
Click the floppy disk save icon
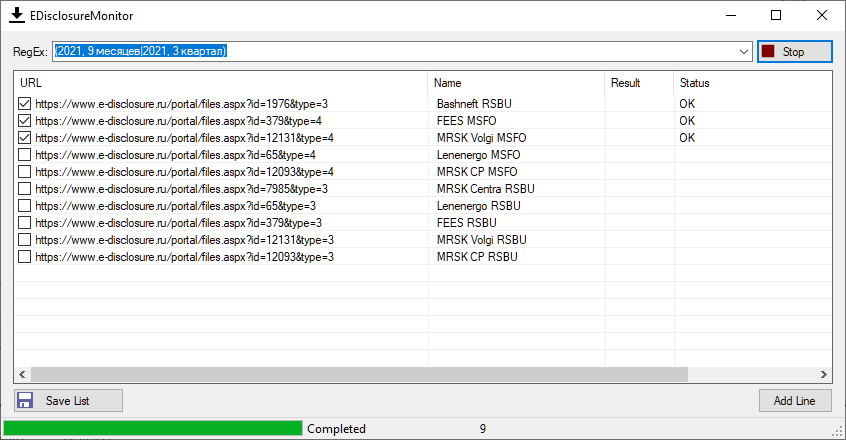(x=25, y=400)
